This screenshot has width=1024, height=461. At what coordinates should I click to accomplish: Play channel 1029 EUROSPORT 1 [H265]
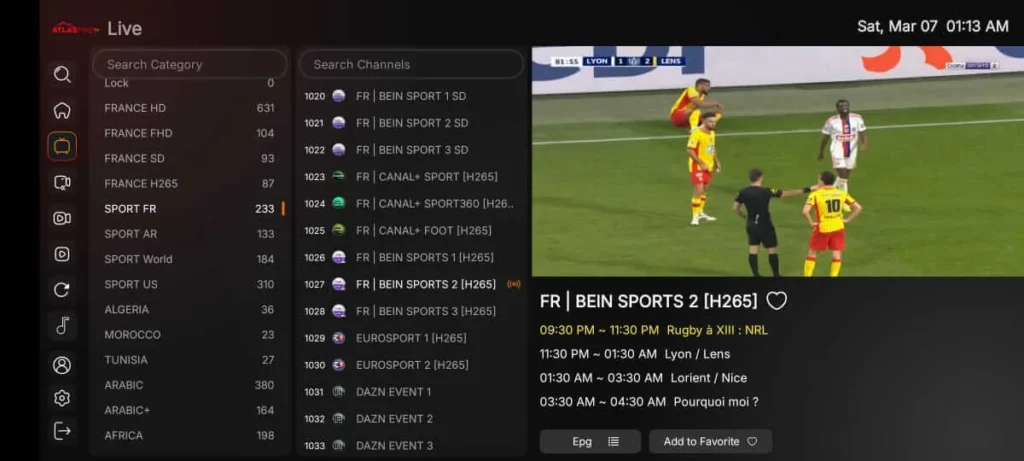[x=411, y=338]
